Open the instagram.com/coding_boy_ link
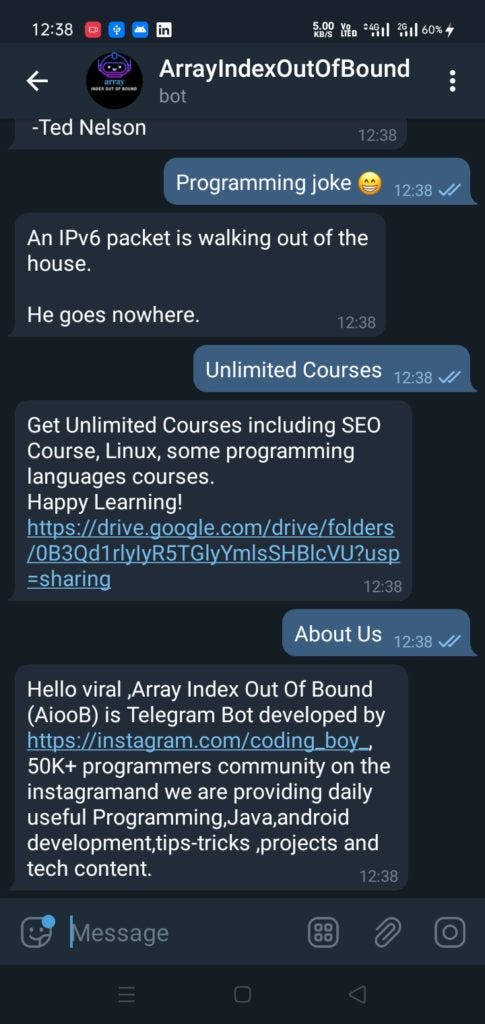Image resolution: width=485 pixels, height=1024 pixels. [199, 741]
